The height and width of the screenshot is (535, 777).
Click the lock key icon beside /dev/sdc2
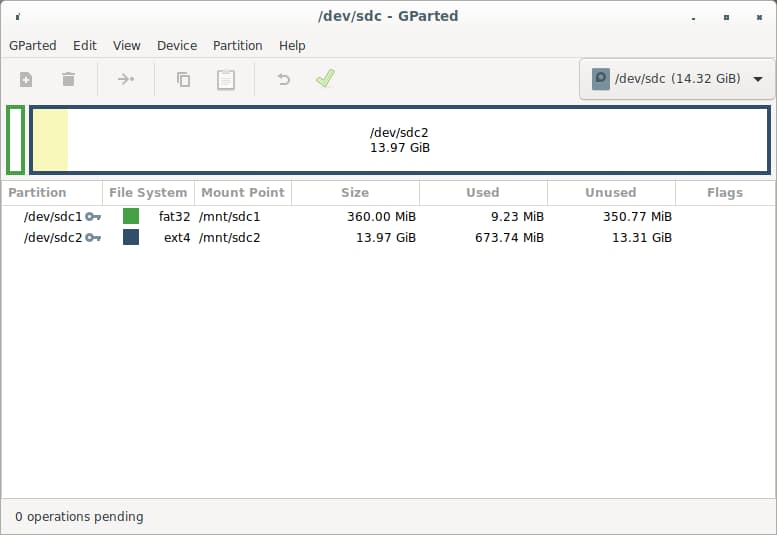click(93, 238)
